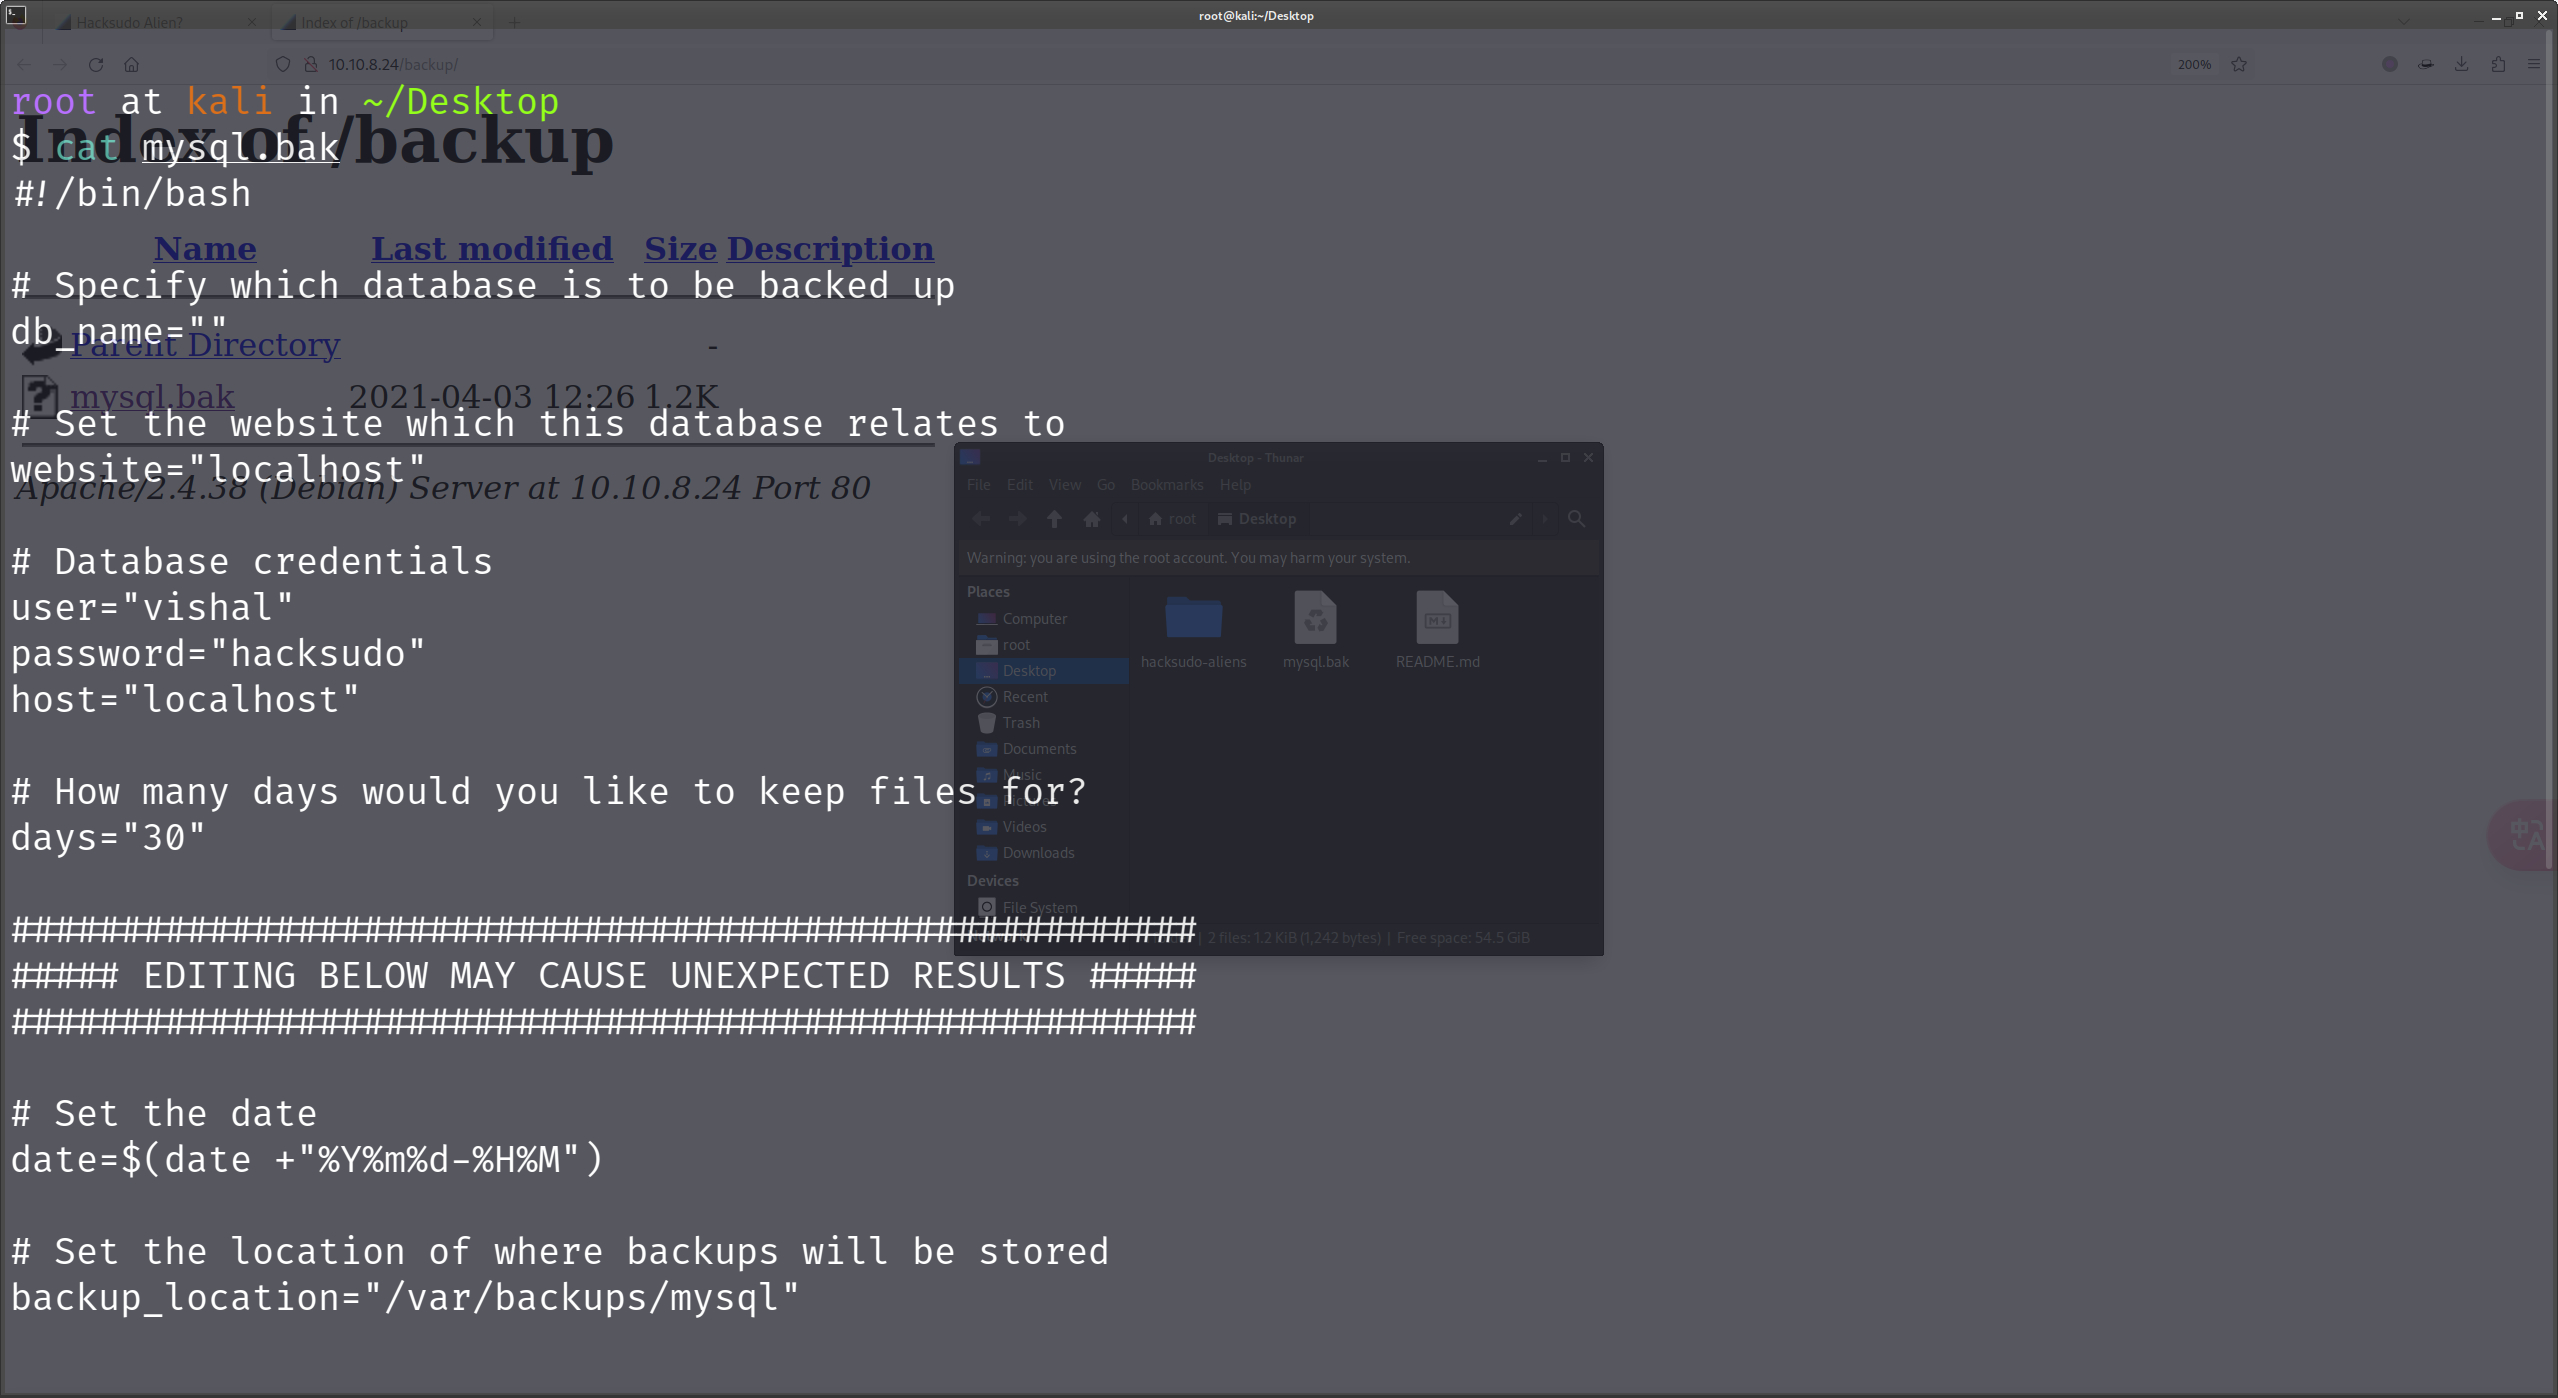Click the Desktop shortcut icon in sidebar
2558x1398 pixels.
click(1029, 670)
